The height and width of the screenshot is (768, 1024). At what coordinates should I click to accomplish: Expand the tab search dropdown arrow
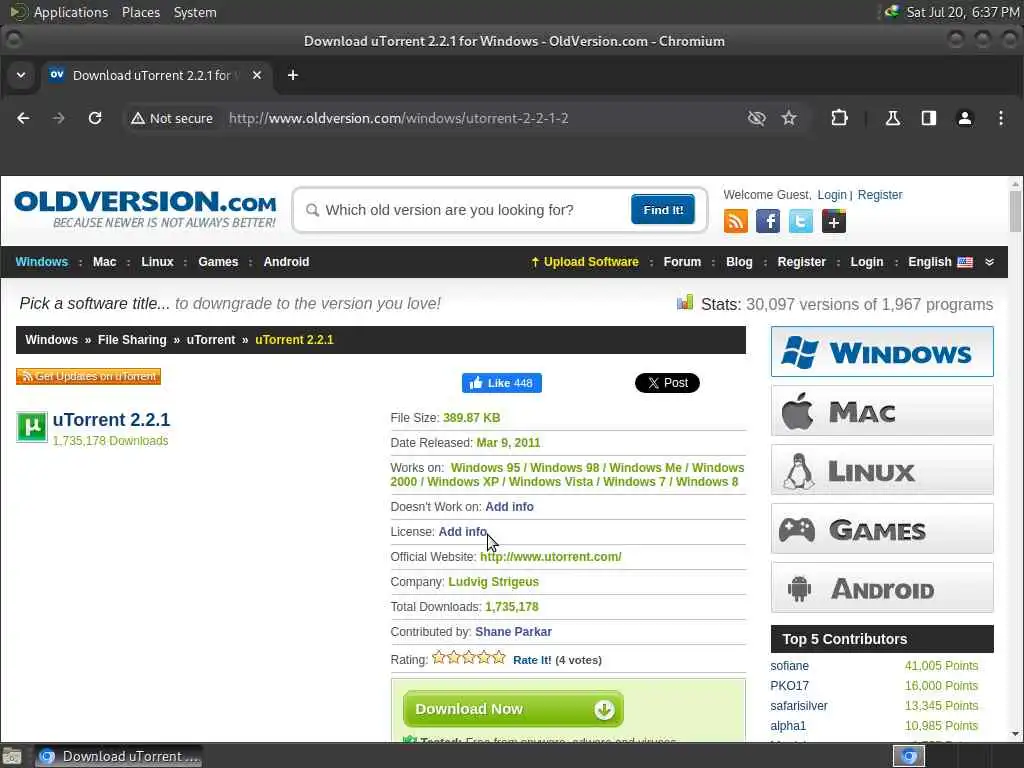[x=21, y=75]
